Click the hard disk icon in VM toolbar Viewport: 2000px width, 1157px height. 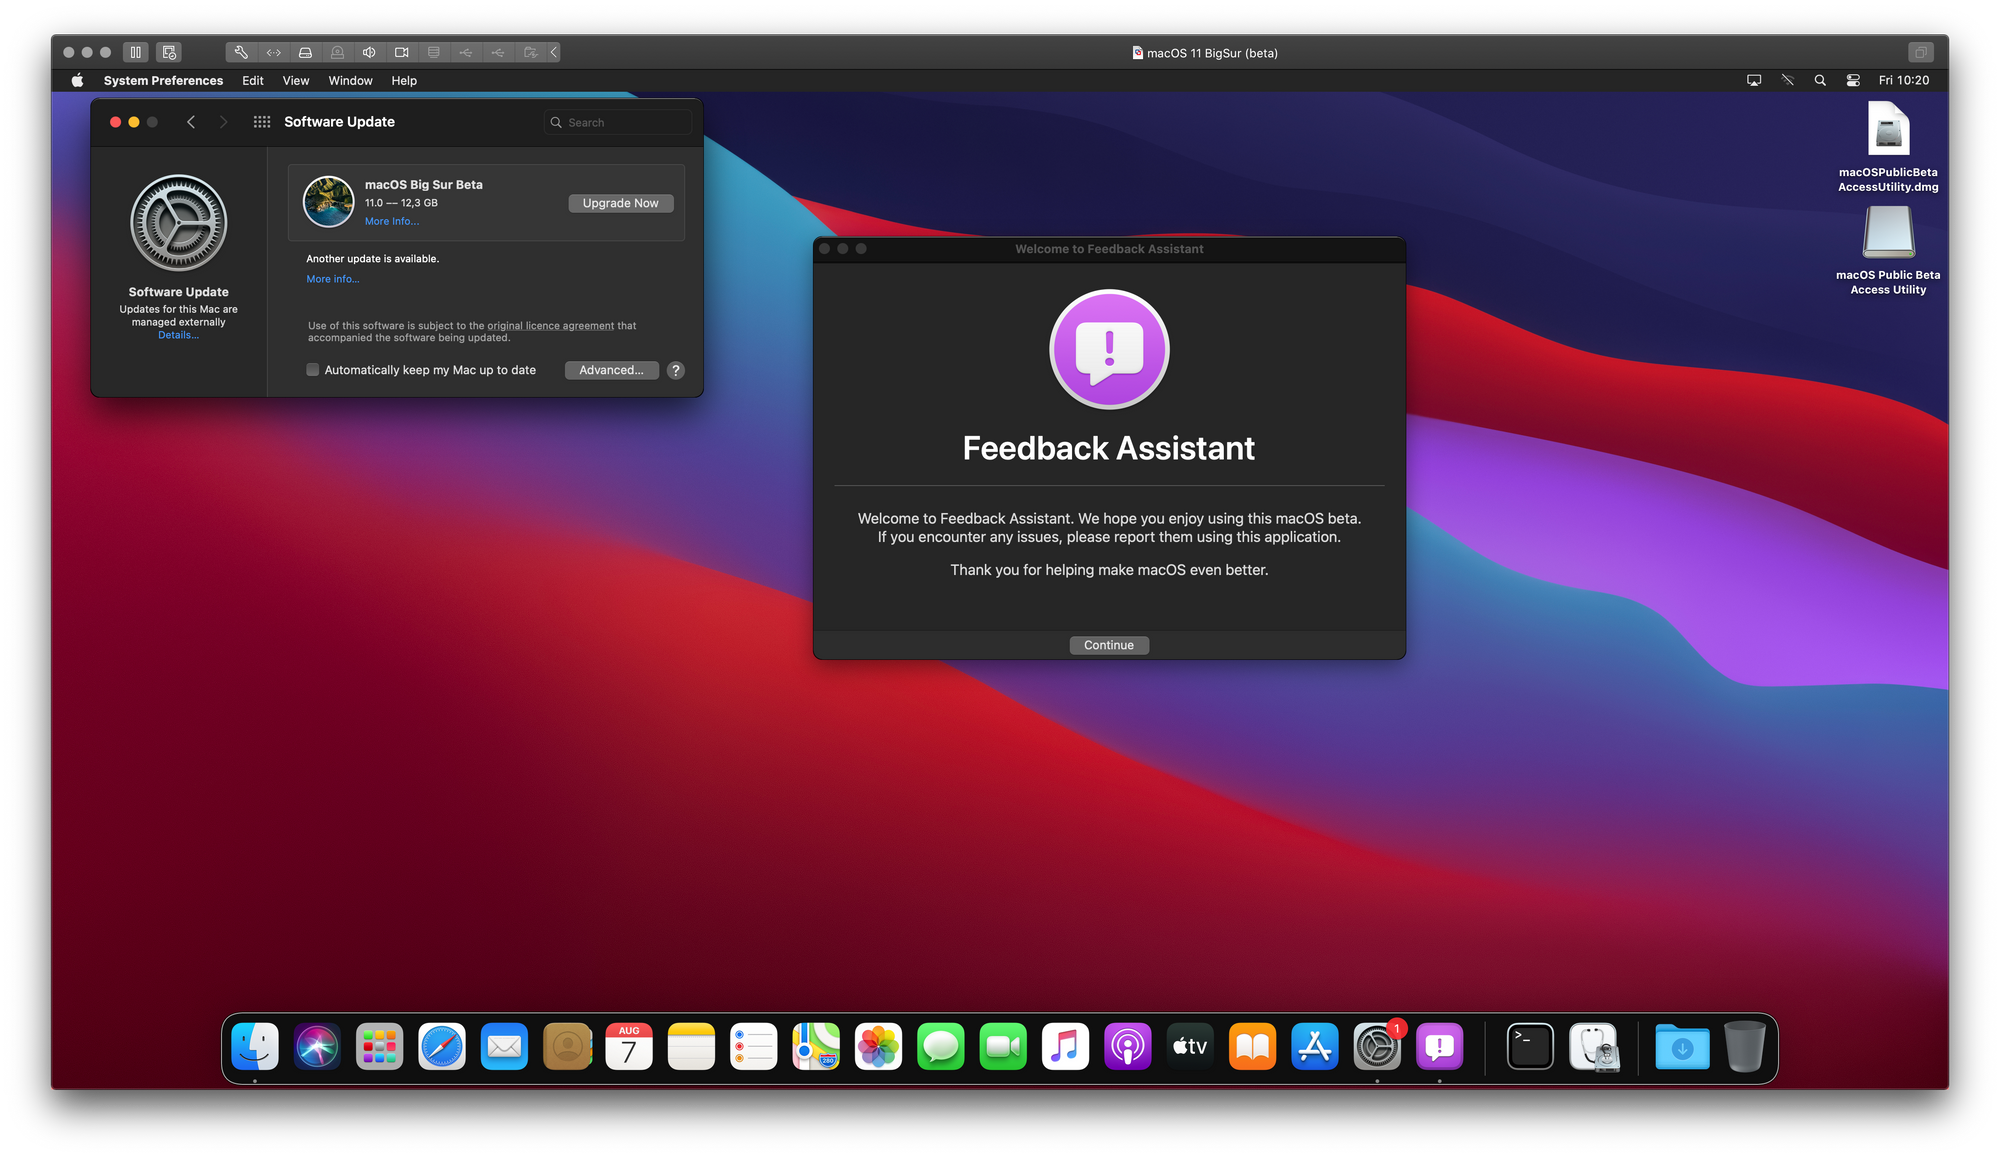coord(305,52)
